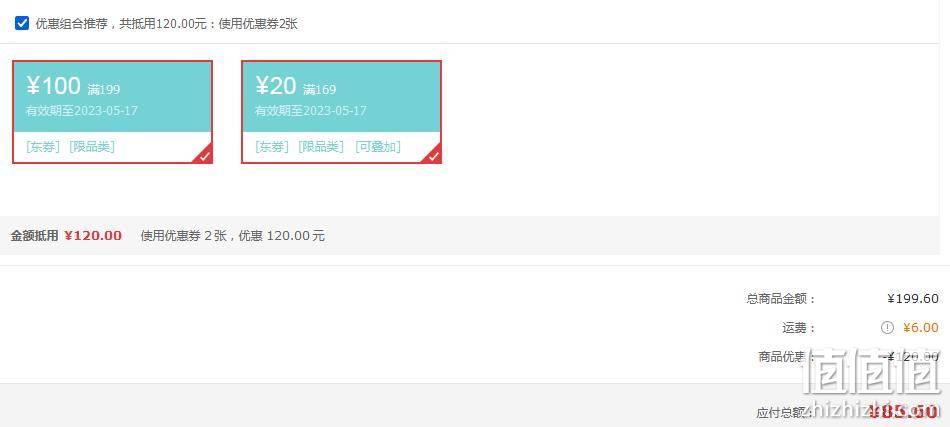Screen dimensions: 950x427
Task: Click the 满199 threshold on first coupon
Action: [x=104, y=90]
